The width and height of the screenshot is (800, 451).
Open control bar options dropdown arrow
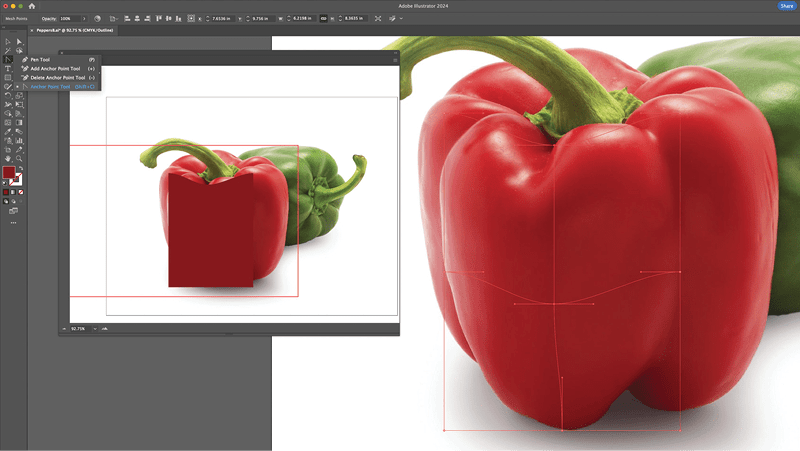pyautogui.click(x=401, y=18)
